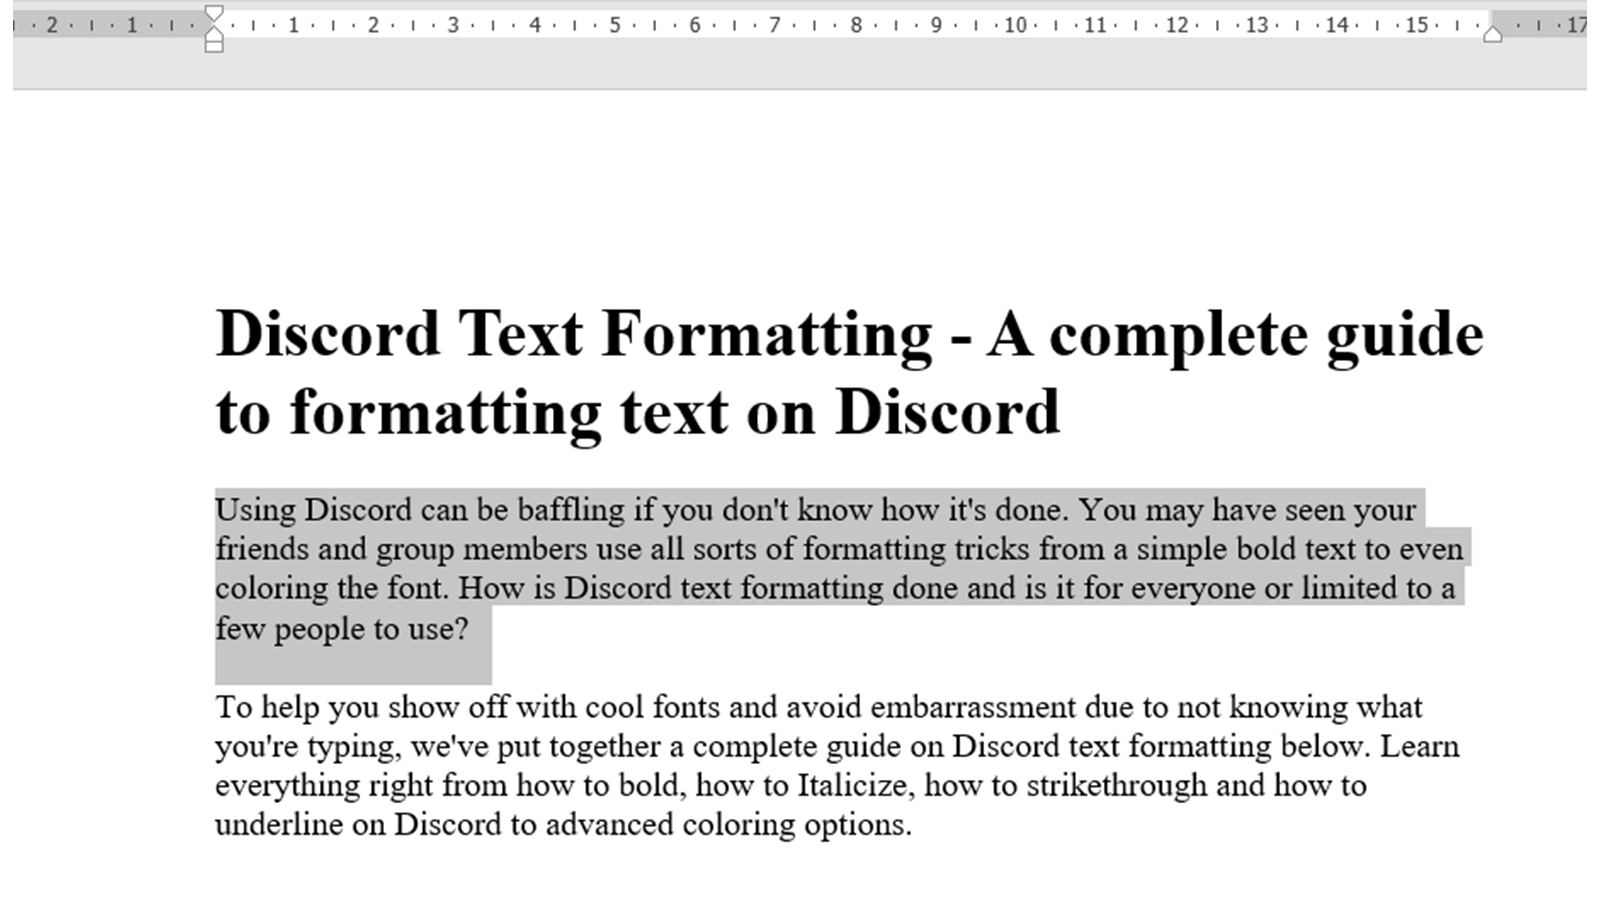The height and width of the screenshot is (900, 1600).
Task: Click "advanced coloring options." at paragraph end
Action: (728, 825)
